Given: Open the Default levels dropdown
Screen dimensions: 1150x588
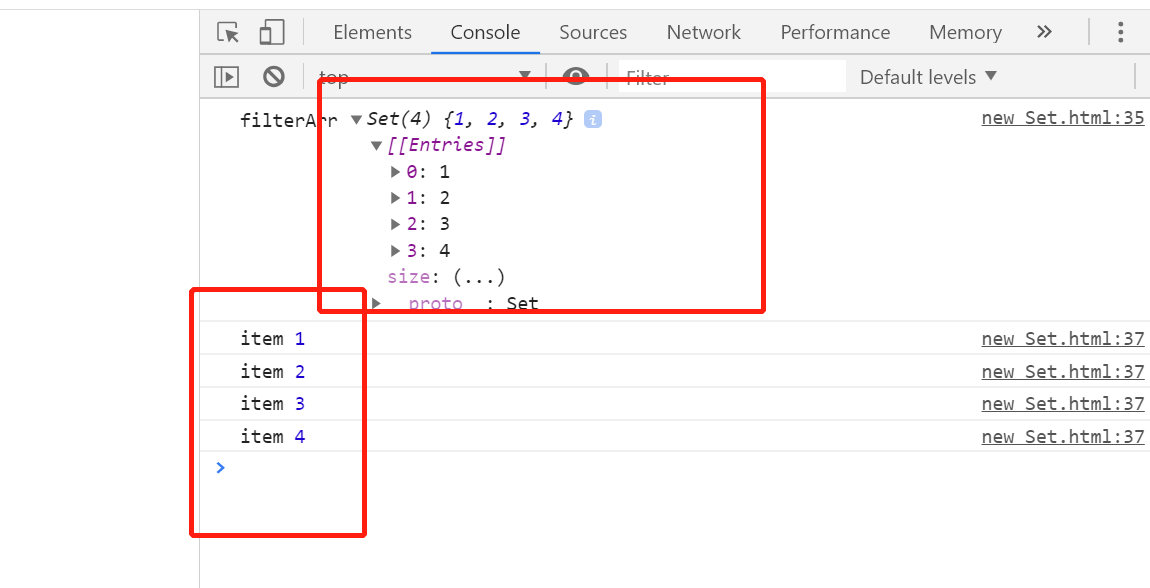Looking at the screenshot, I should point(929,77).
